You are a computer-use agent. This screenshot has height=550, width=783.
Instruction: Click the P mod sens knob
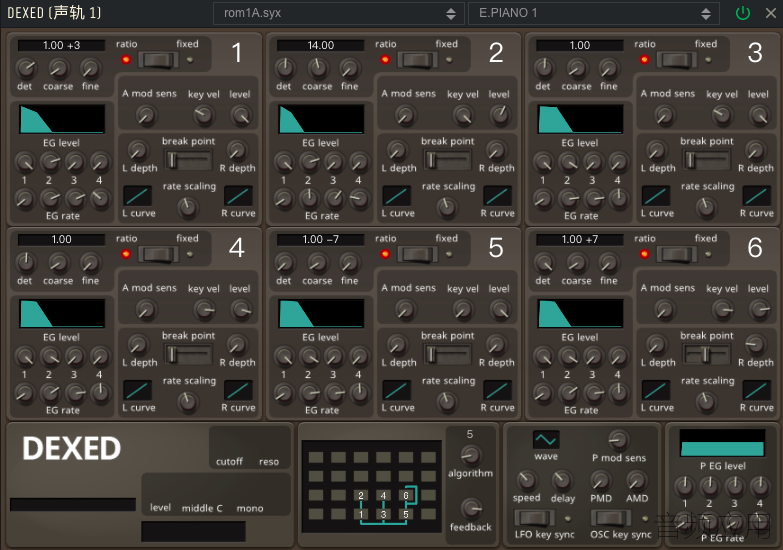pos(618,440)
